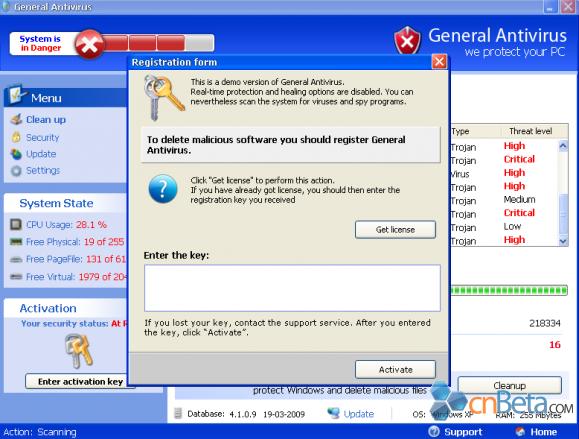Image resolution: width=579 pixels, height=439 pixels.
Task: Close the Registration form dialog
Action: [x=439, y=62]
